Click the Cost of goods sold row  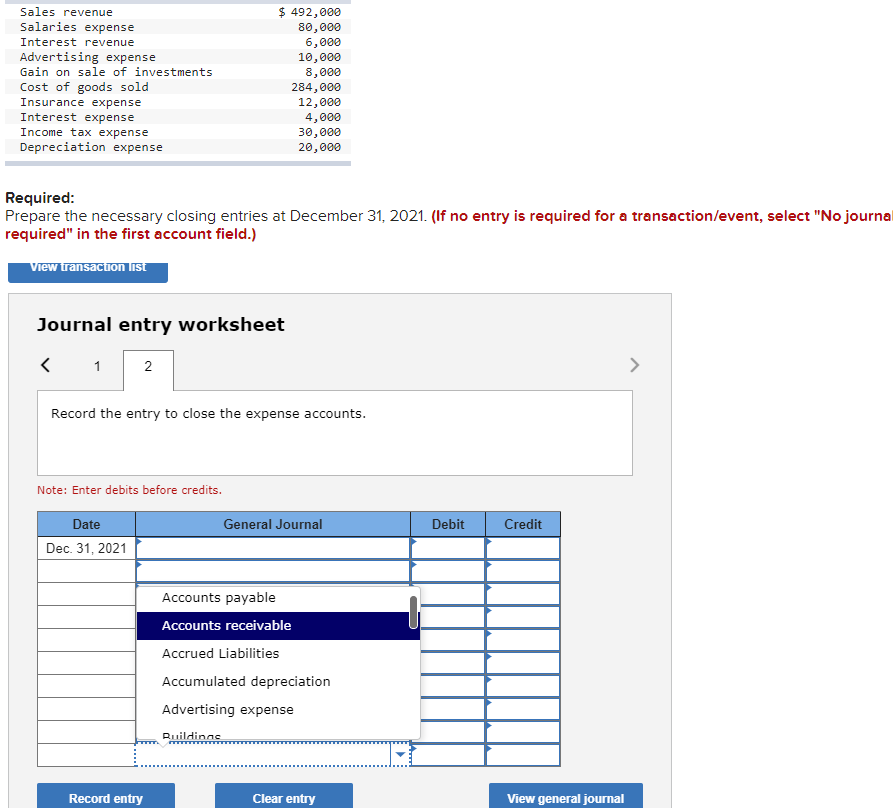pyautogui.click(x=178, y=87)
